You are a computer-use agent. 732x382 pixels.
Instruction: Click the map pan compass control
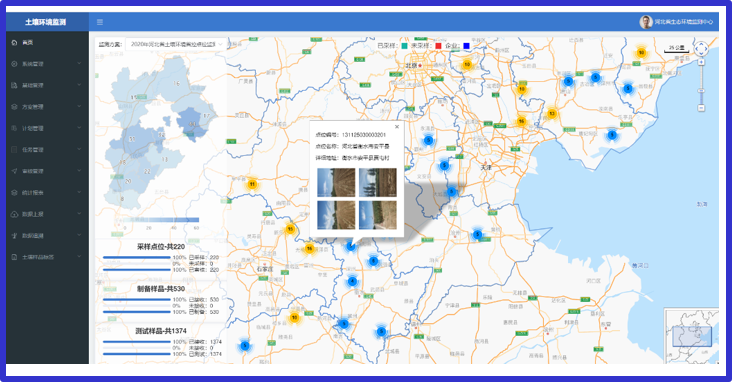click(701, 49)
